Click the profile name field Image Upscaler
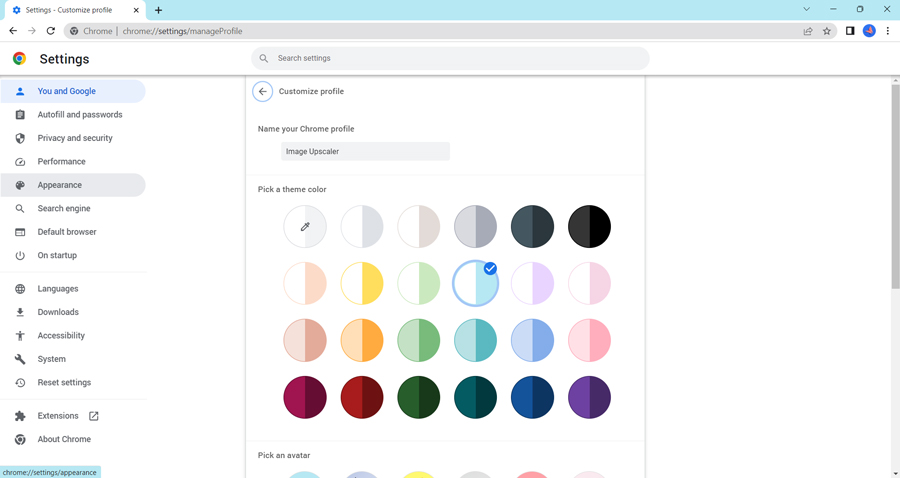The image size is (900, 478). click(365, 151)
